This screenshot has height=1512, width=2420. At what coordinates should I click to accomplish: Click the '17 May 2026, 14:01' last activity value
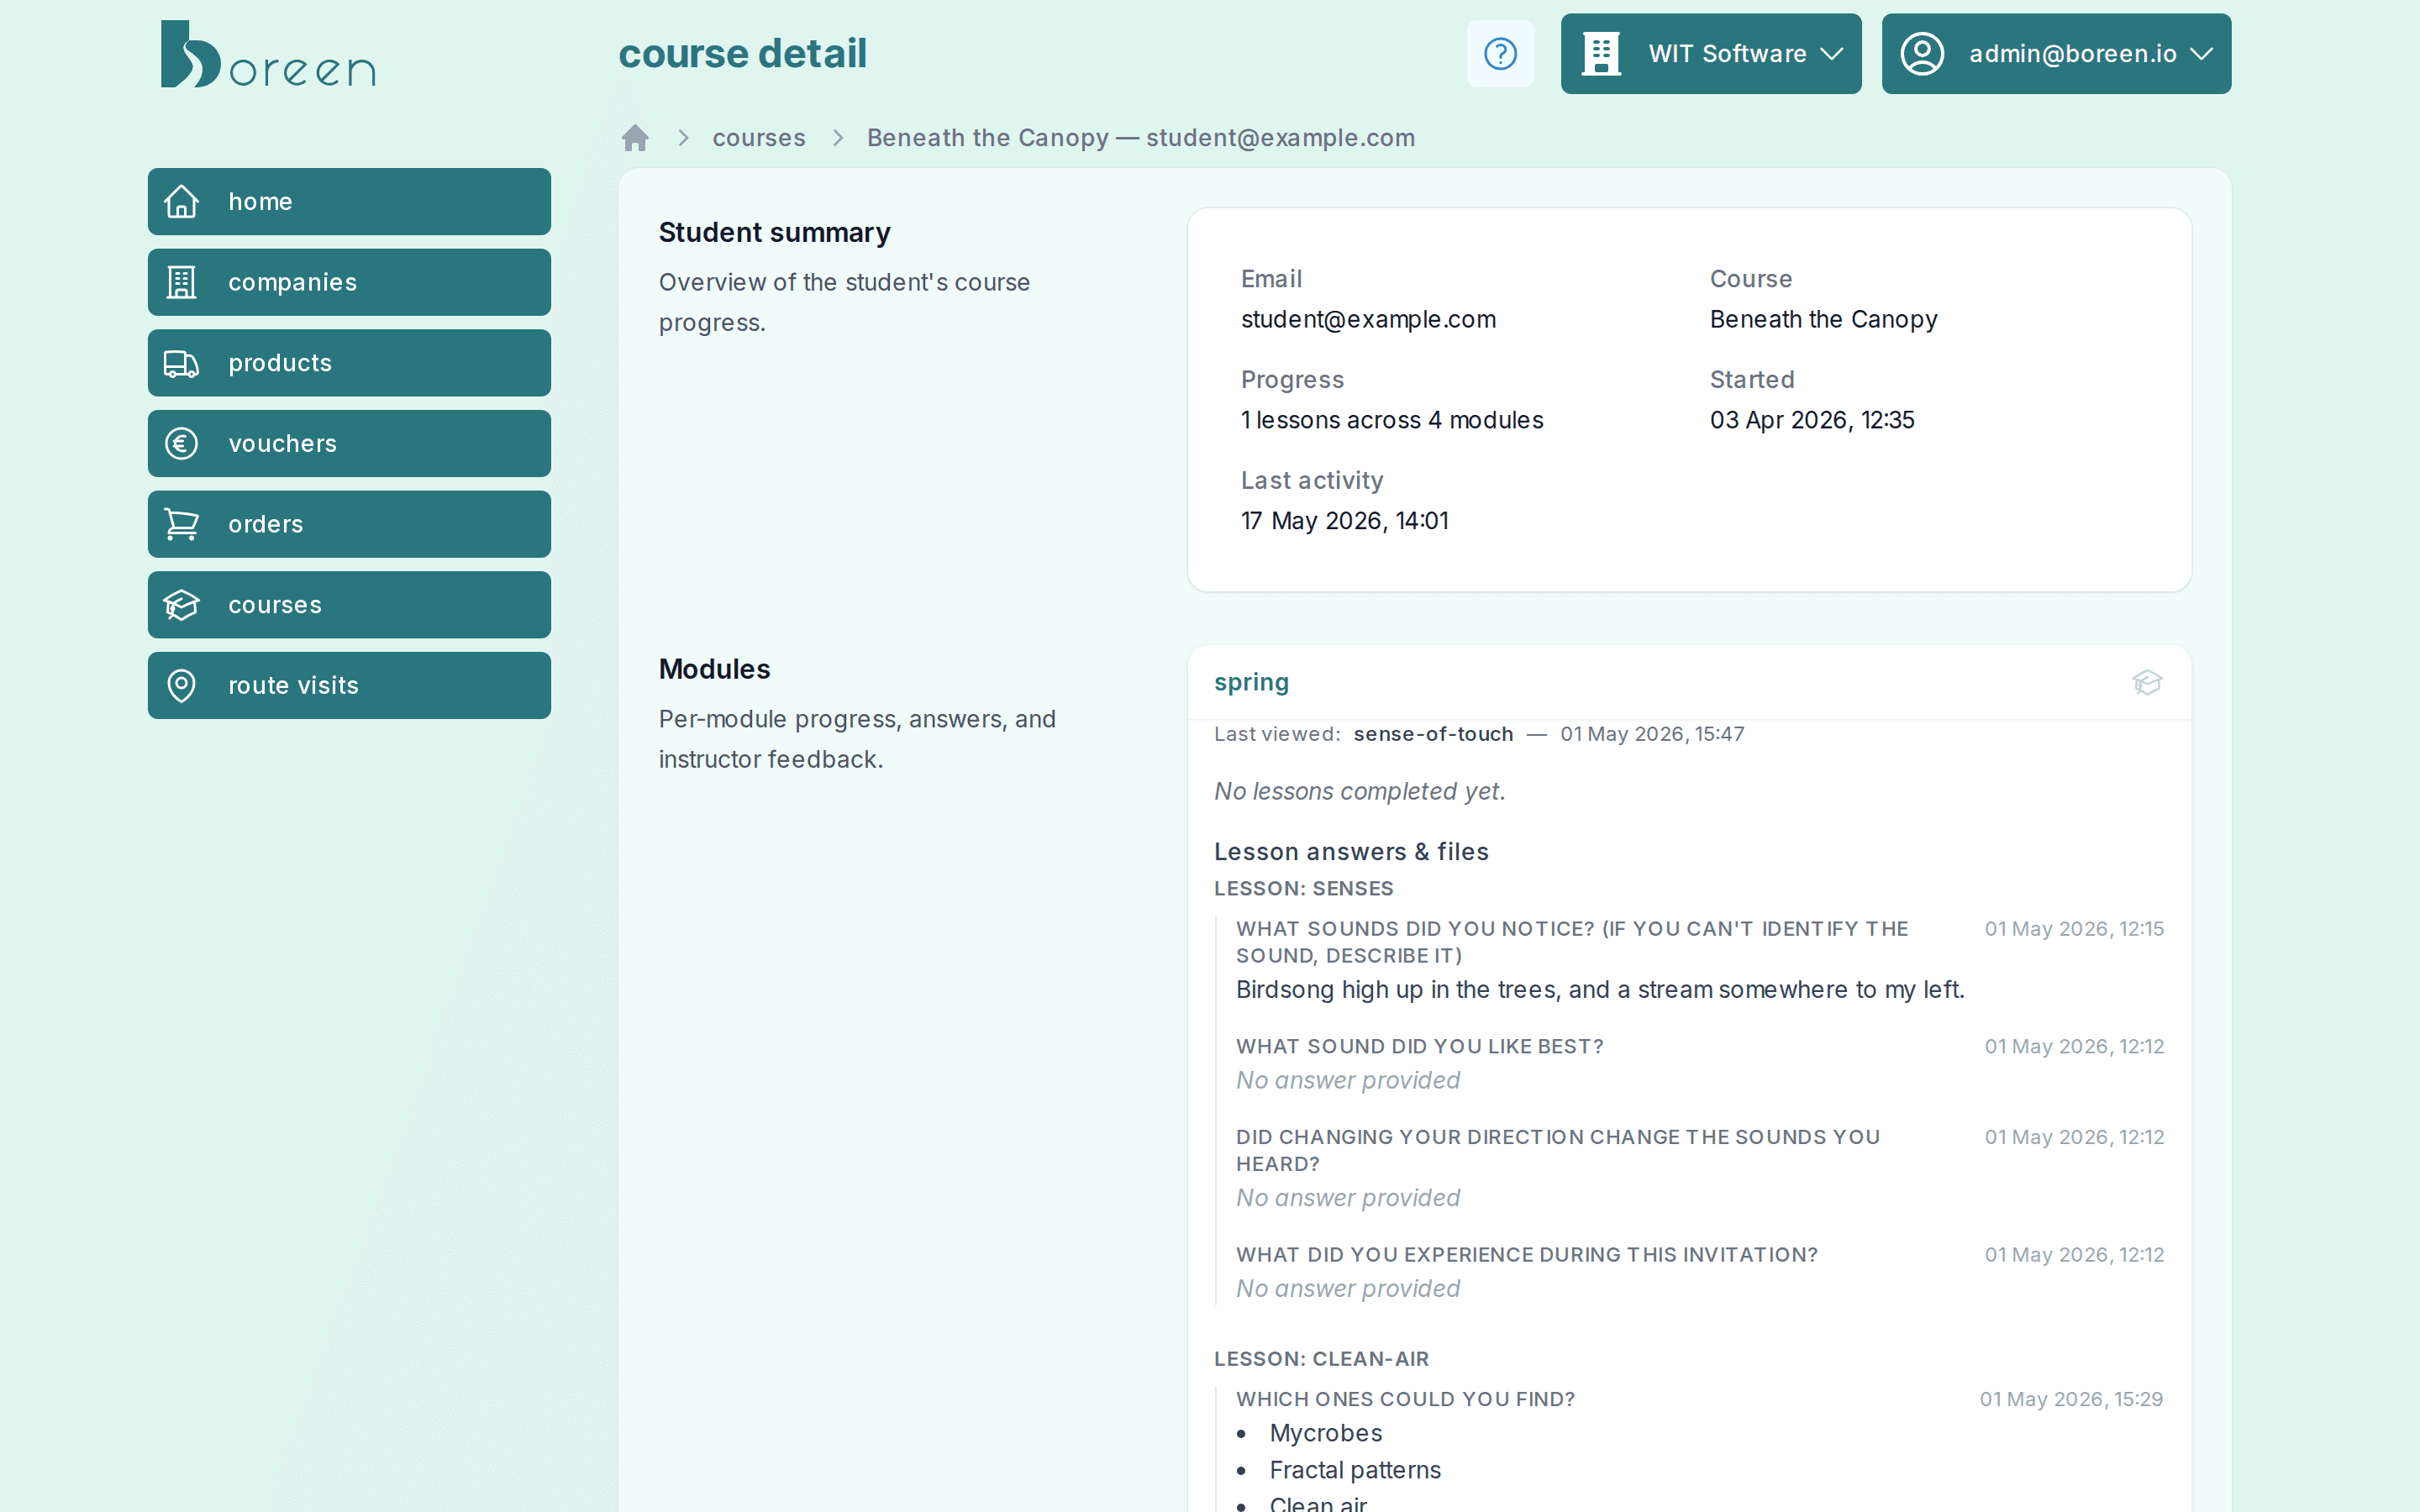coord(1345,521)
